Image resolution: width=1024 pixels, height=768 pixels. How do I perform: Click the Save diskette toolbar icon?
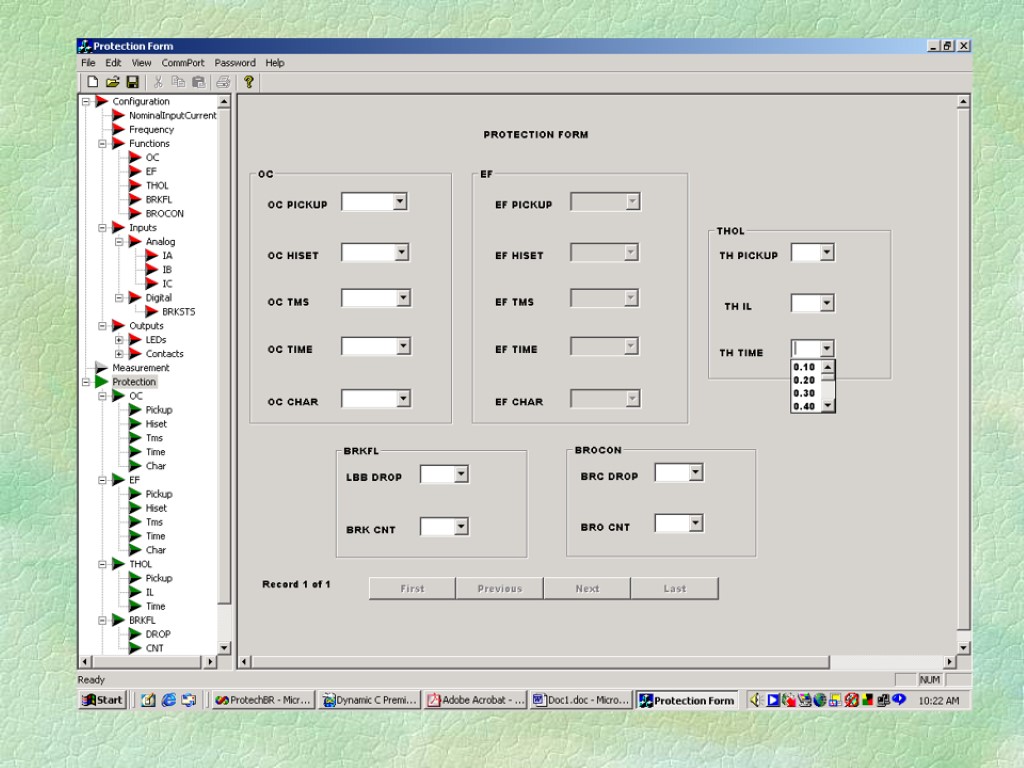pyautogui.click(x=132, y=82)
